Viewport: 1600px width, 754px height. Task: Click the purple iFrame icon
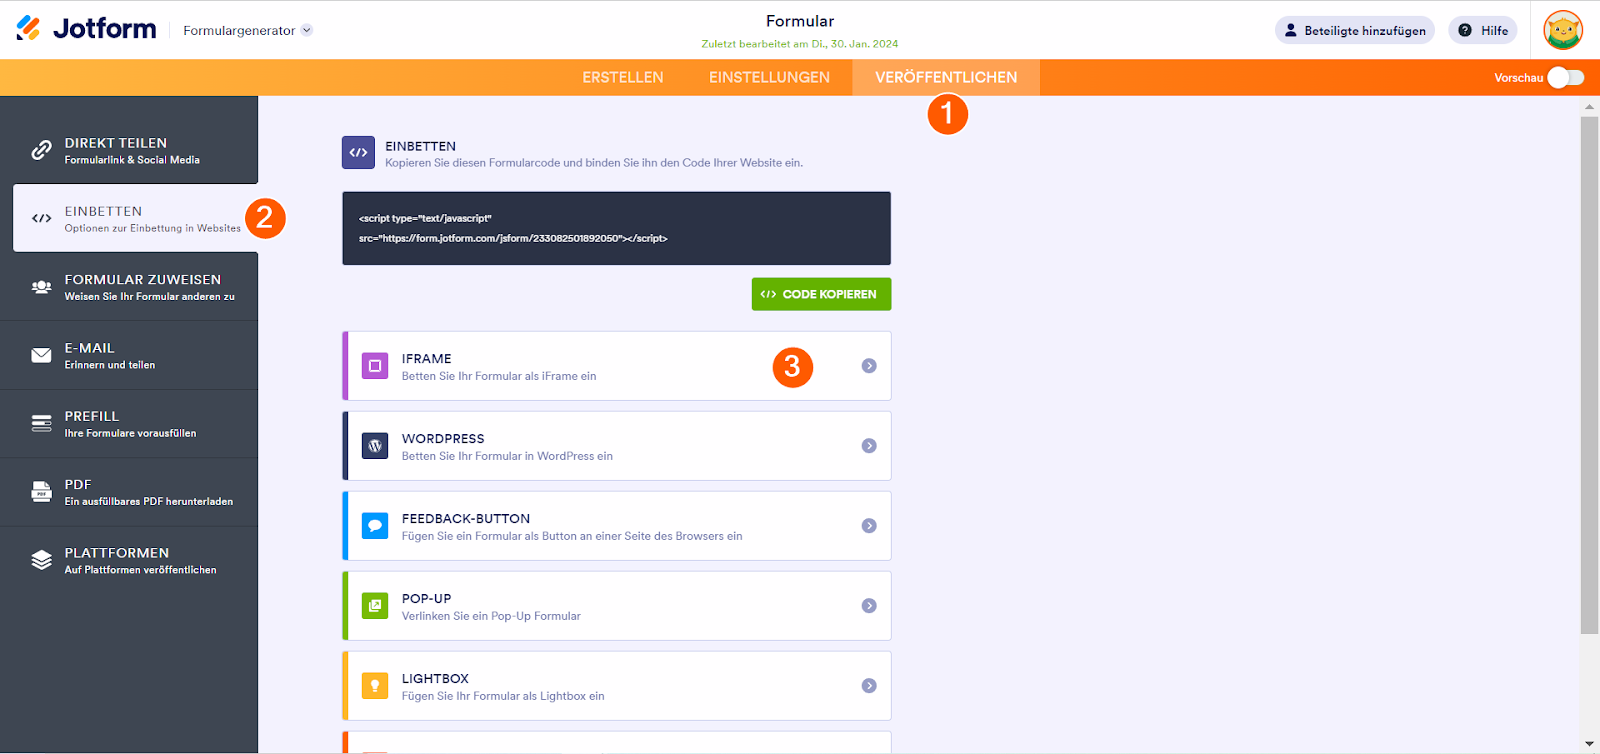point(375,366)
